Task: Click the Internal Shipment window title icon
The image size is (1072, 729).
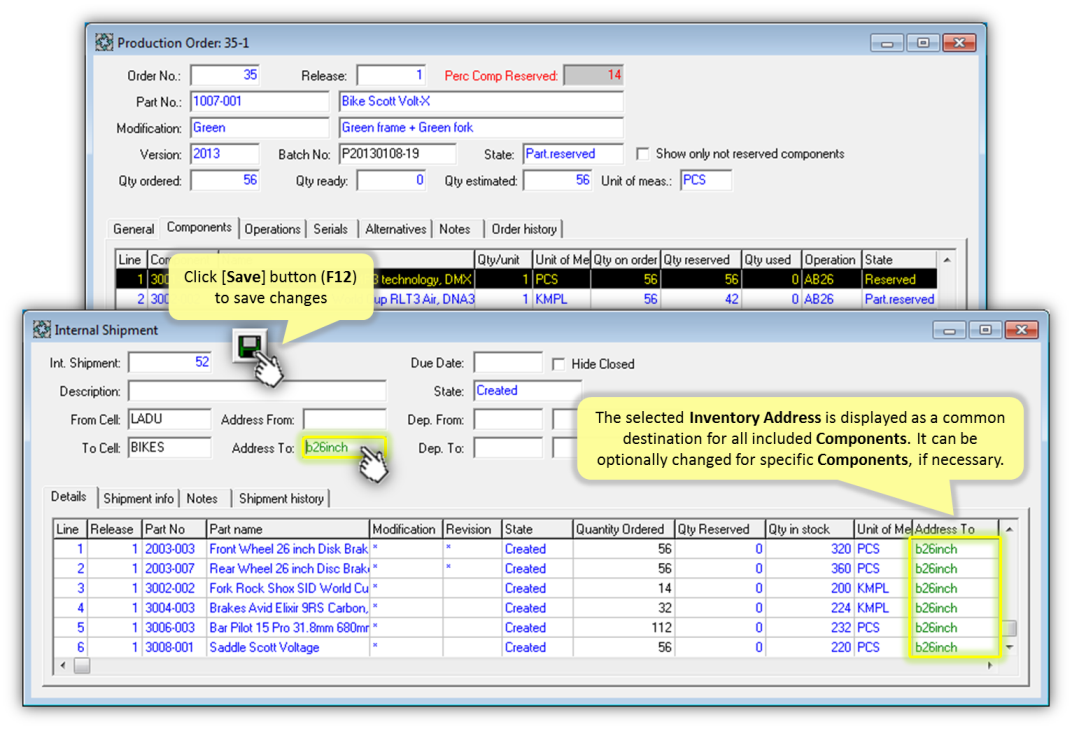Action: pos(42,329)
